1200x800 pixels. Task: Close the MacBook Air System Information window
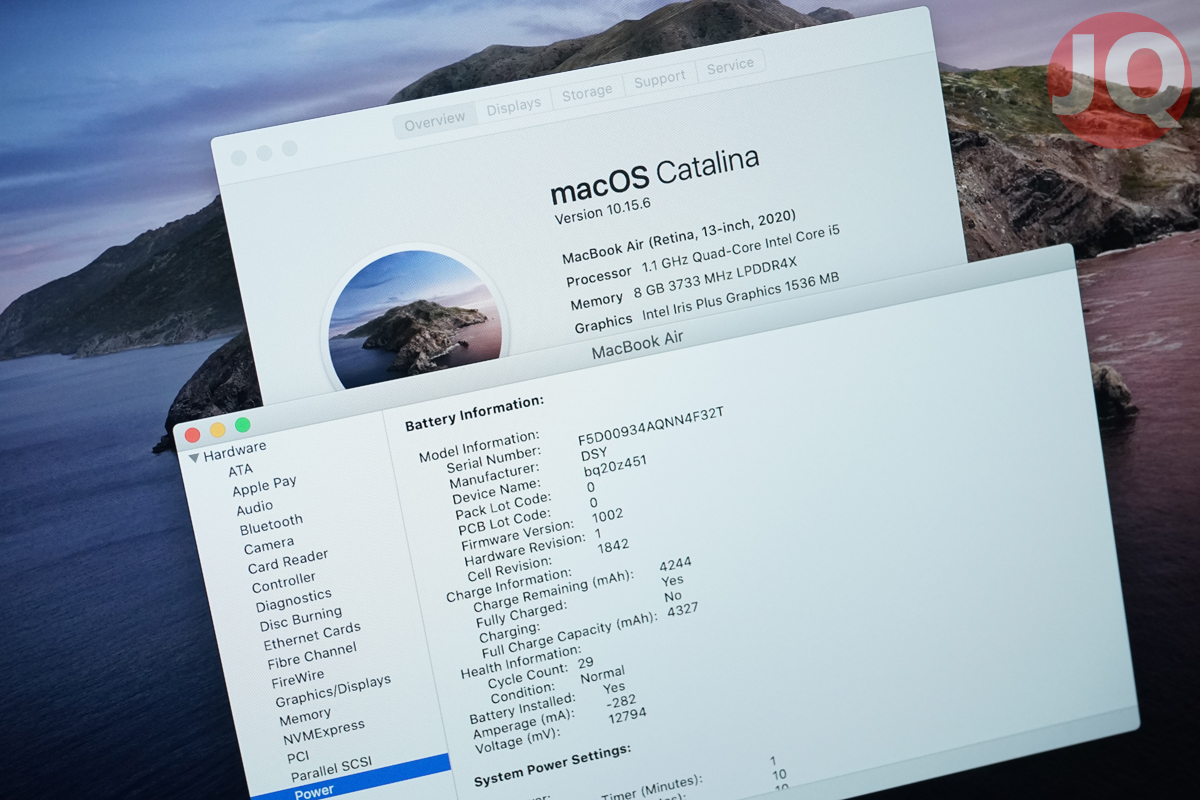click(x=192, y=435)
